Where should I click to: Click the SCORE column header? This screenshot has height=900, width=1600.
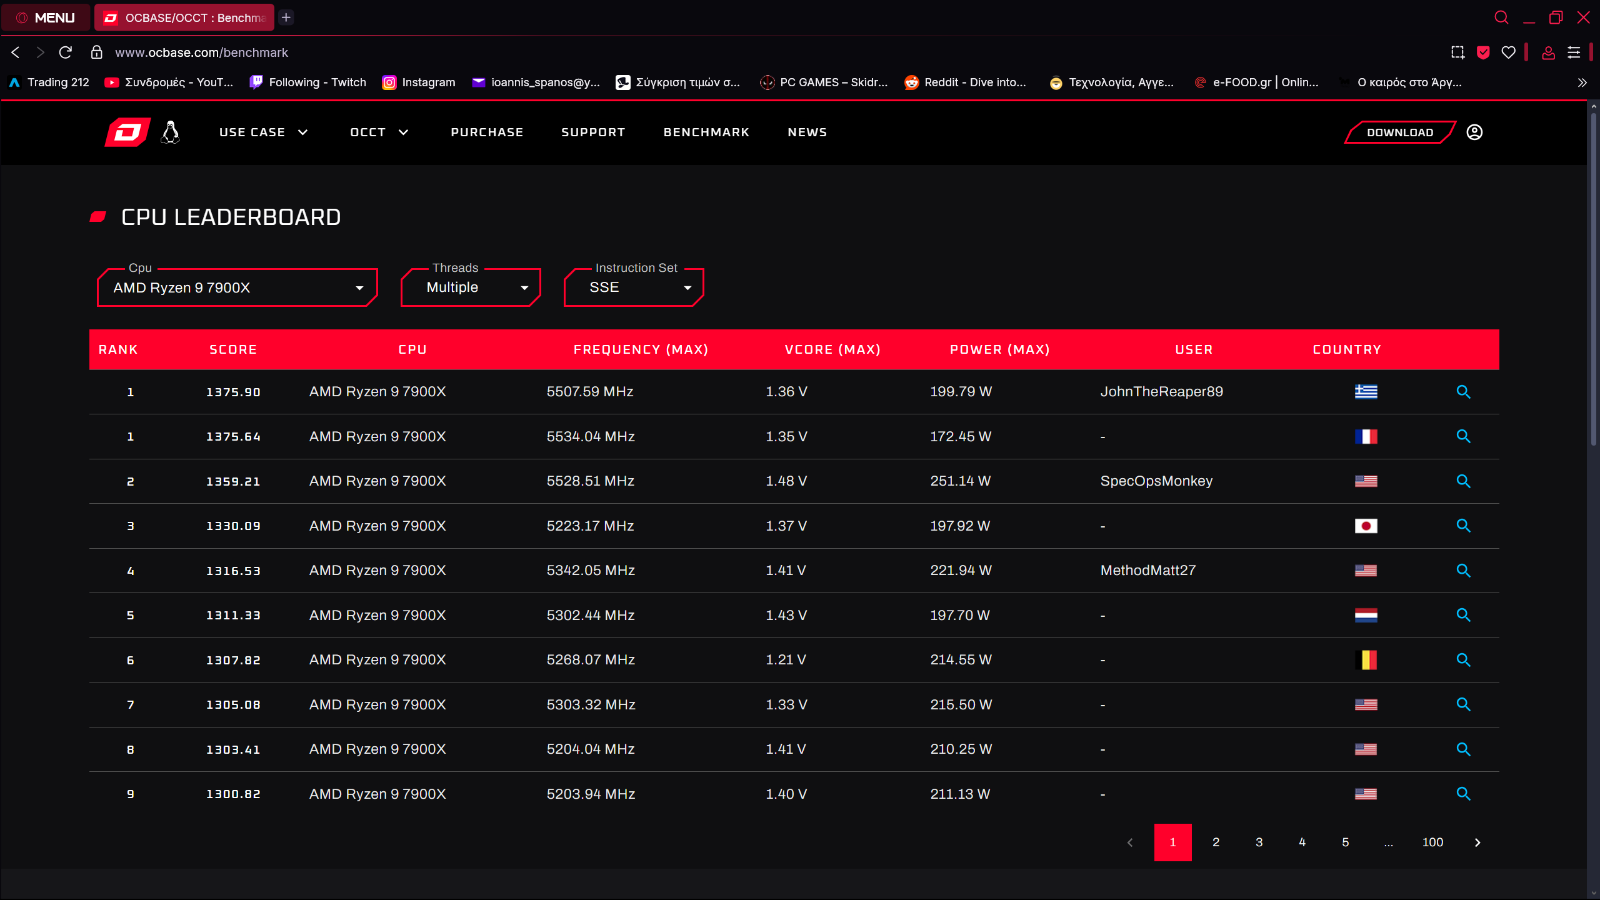[233, 350]
